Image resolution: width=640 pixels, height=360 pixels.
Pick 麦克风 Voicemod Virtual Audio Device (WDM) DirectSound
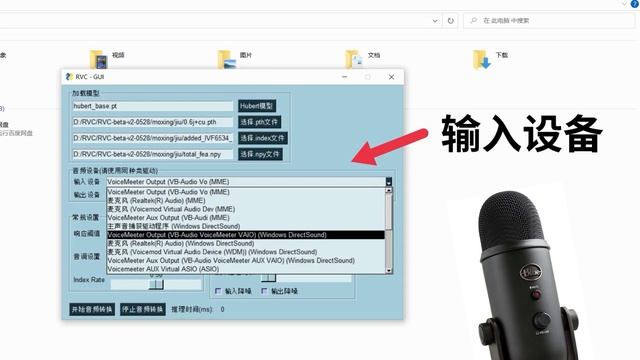point(246,252)
